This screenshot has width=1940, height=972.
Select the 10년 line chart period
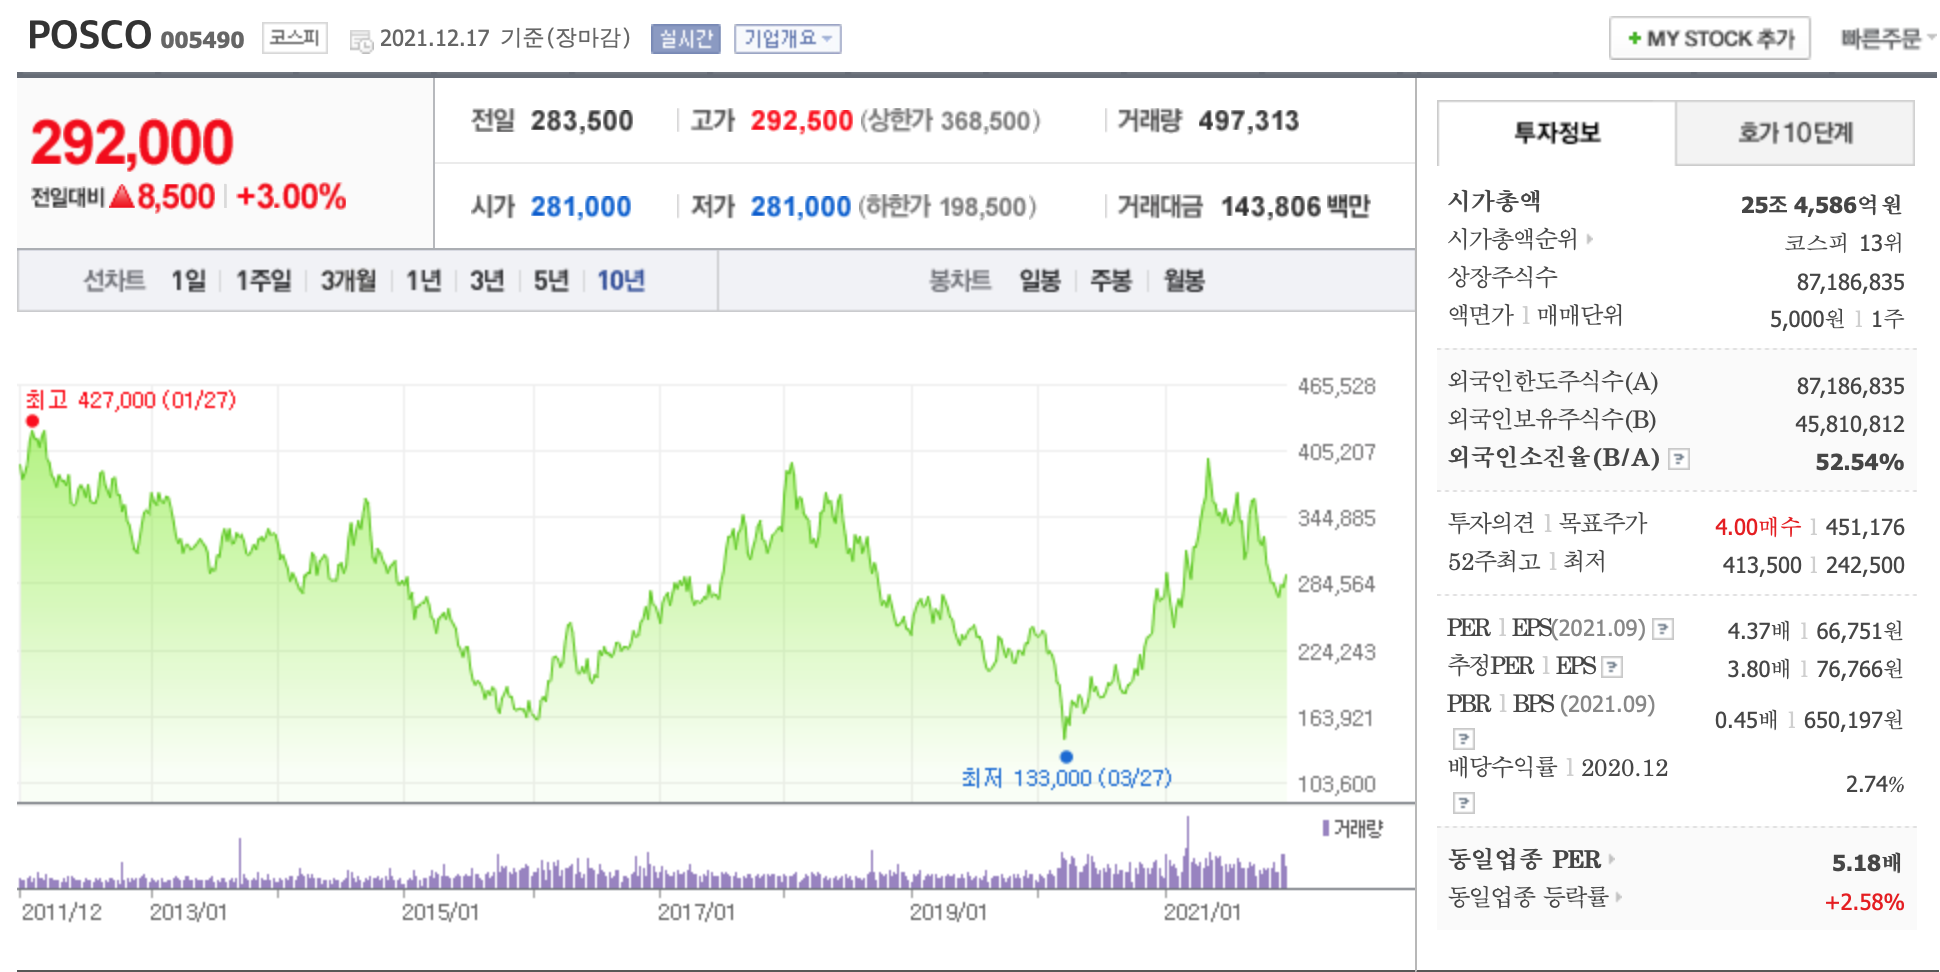click(x=621, y=281)
